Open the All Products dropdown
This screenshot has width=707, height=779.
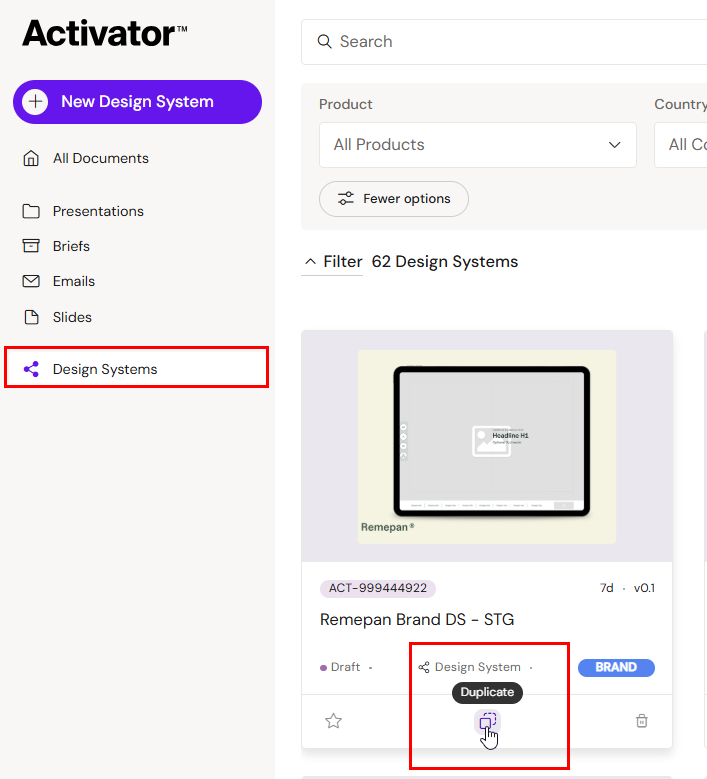click(477, 145)
